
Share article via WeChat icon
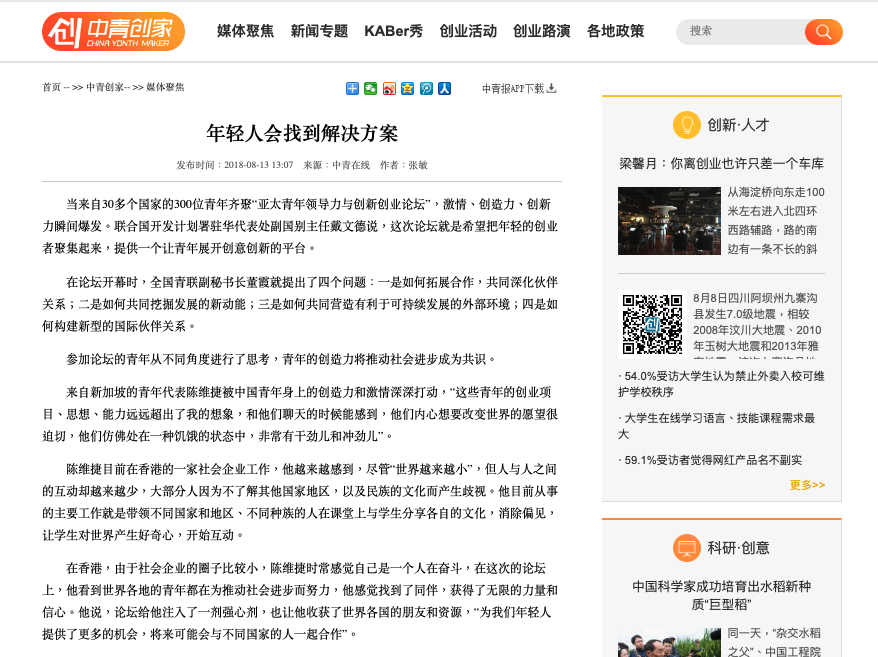[371, 88]
